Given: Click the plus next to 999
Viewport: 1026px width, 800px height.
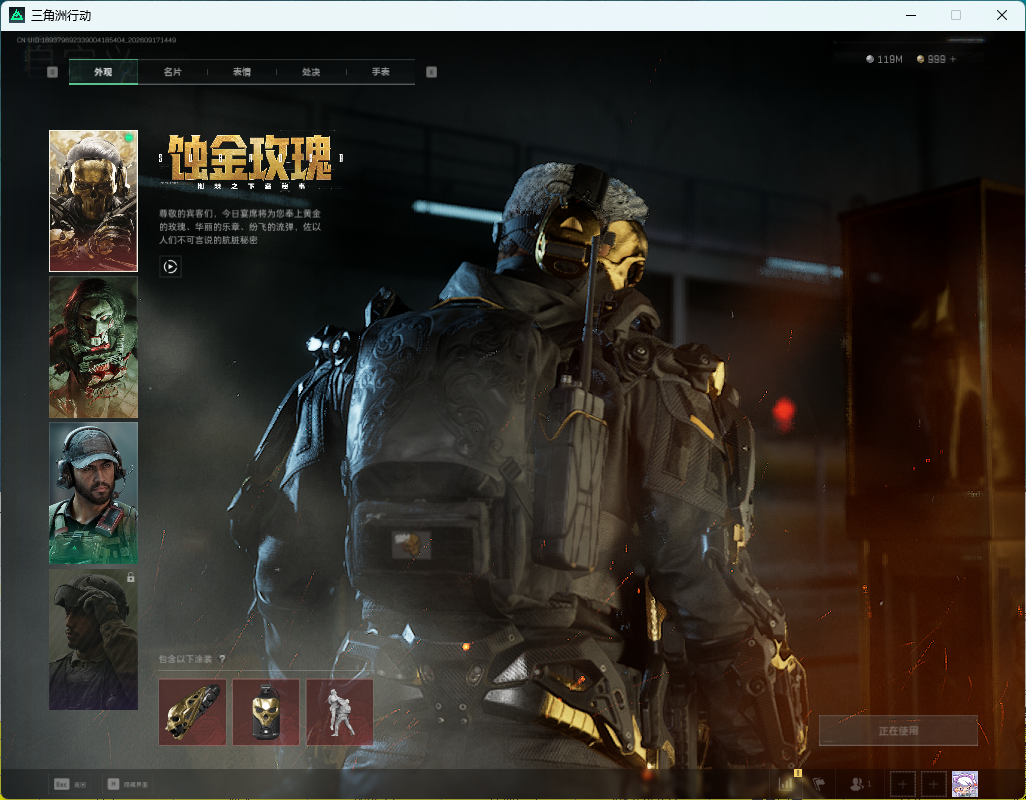Looking at the screenshot, I should 953,59.
